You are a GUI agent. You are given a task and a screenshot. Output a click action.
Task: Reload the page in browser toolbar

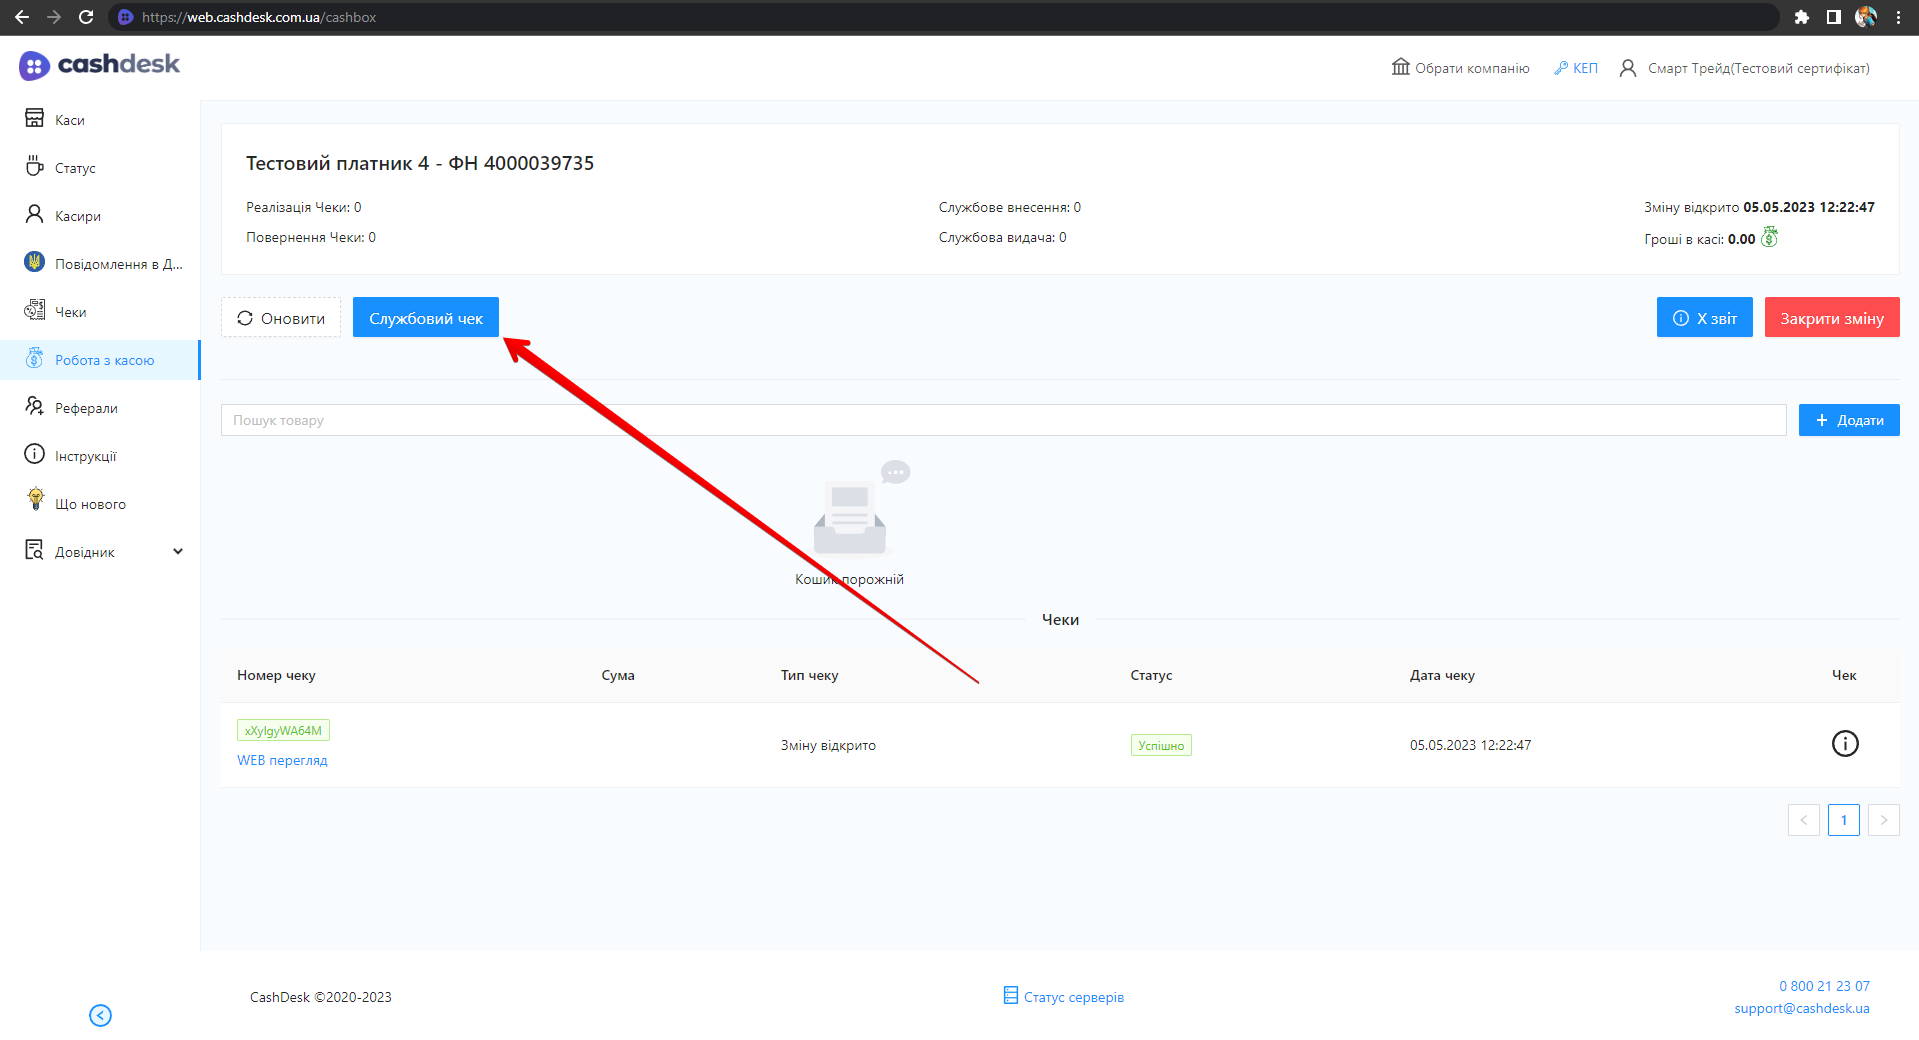86,17
